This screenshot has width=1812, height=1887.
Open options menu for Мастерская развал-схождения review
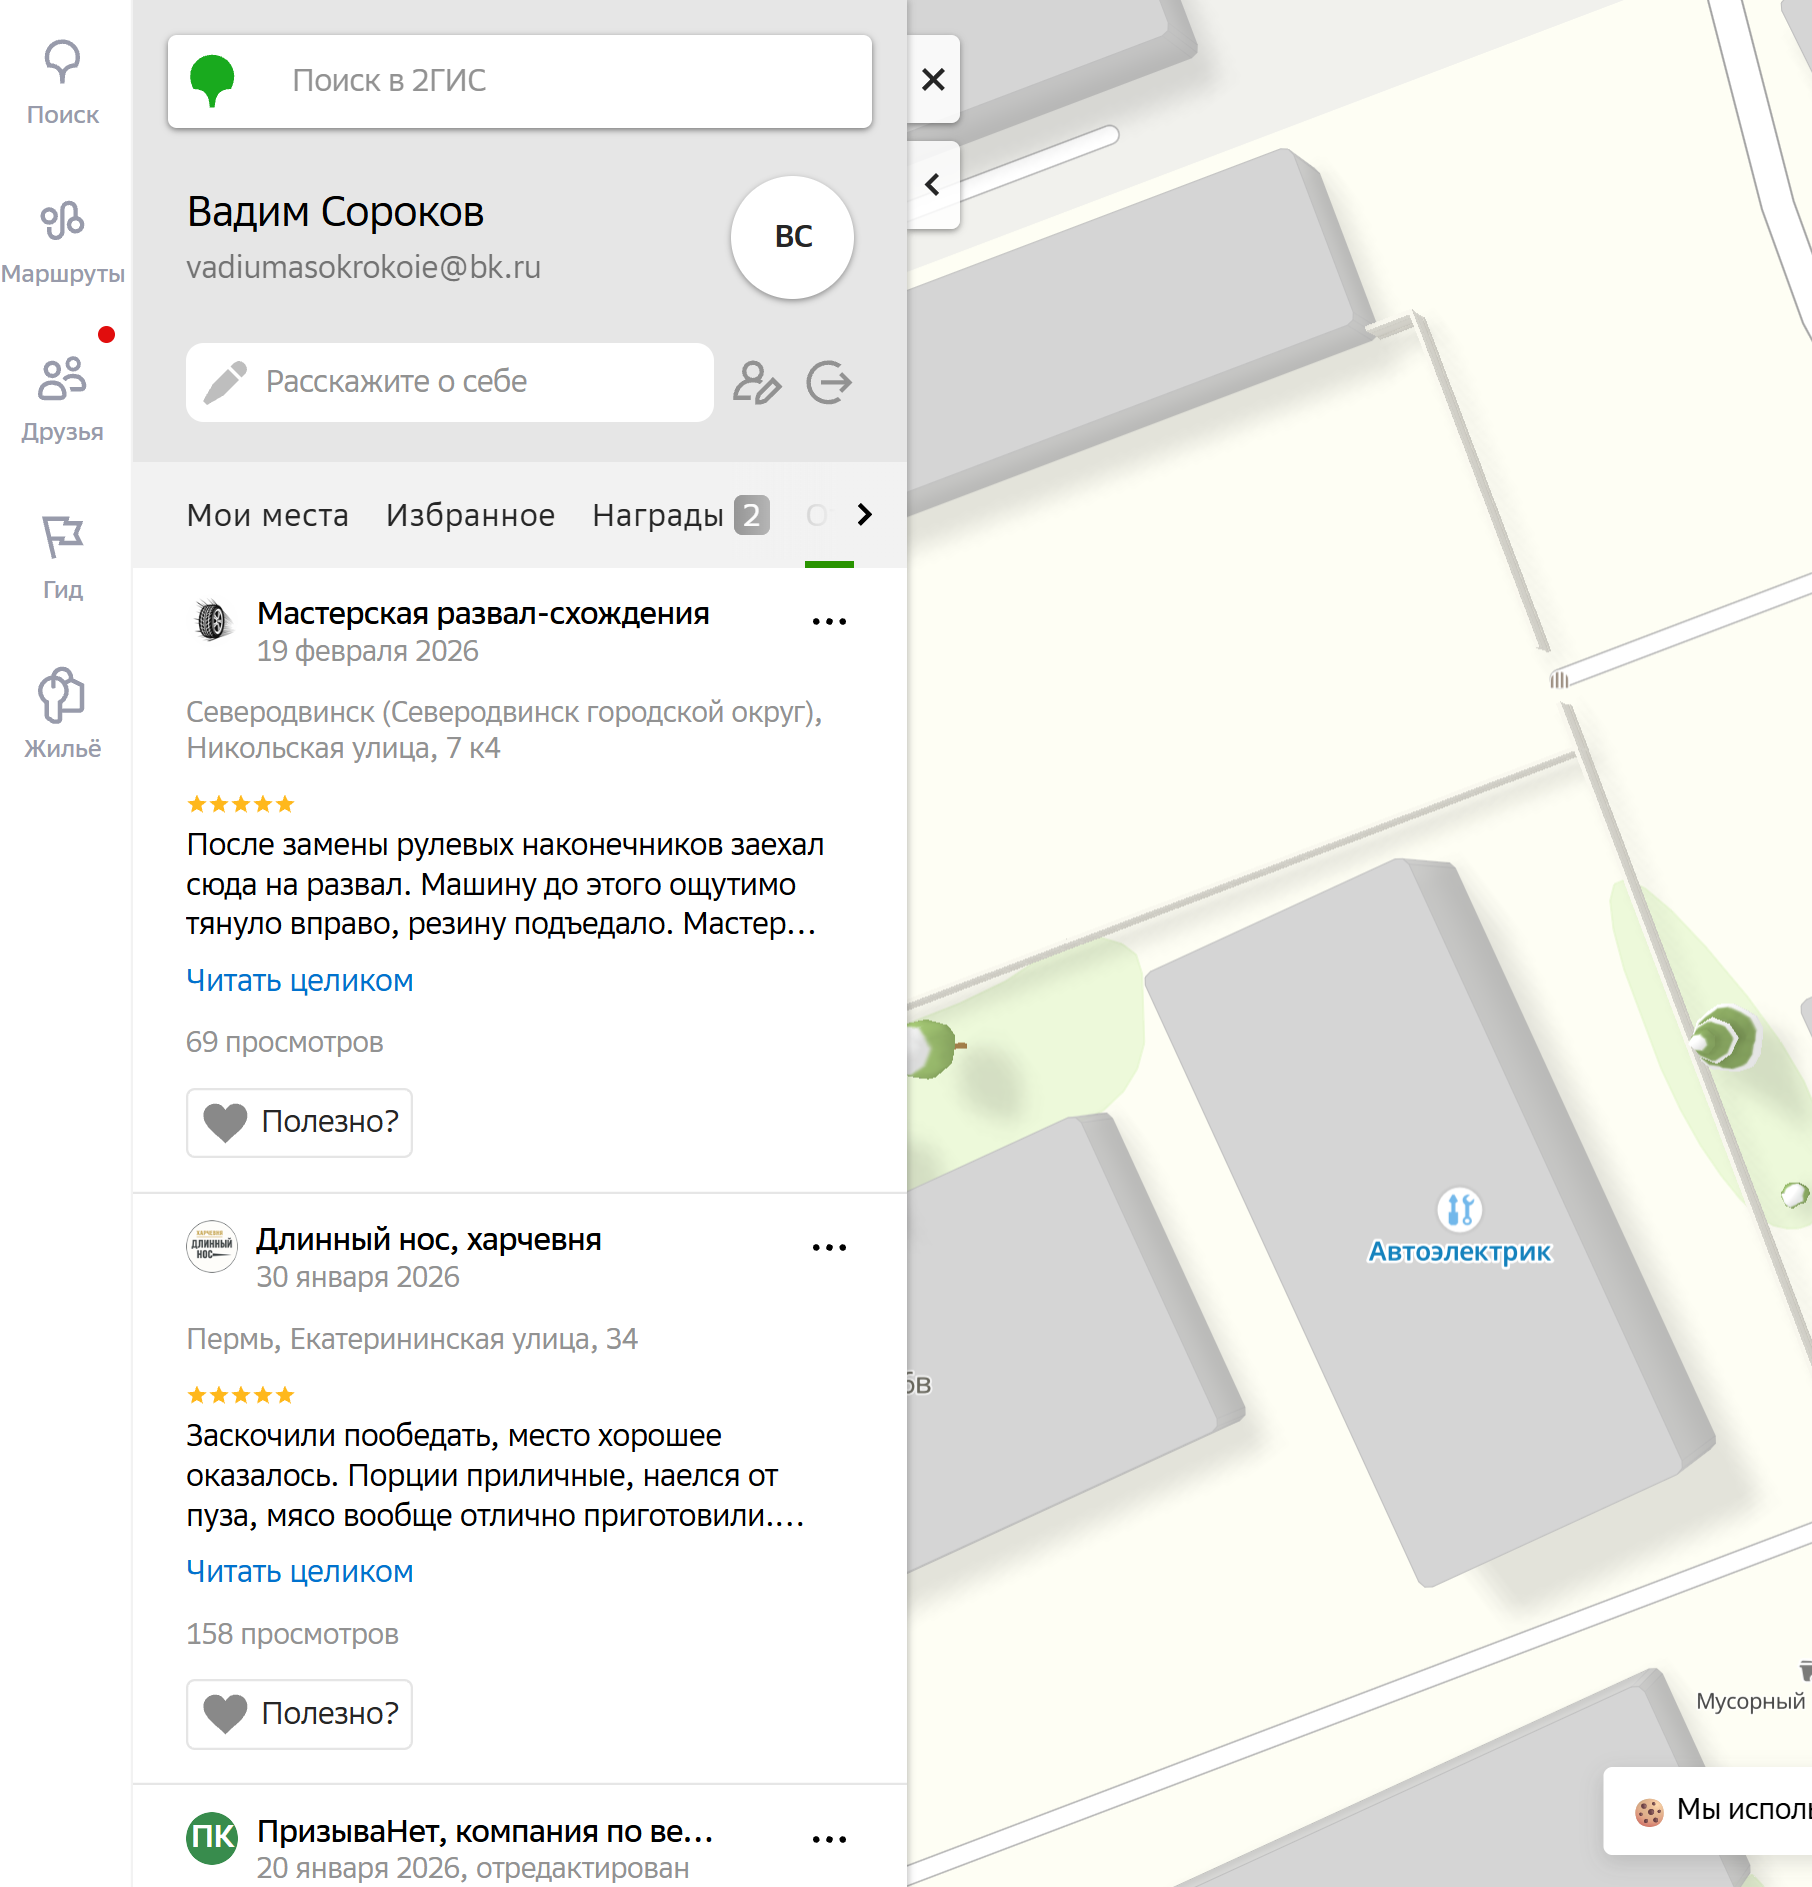(x=829, y=621)
